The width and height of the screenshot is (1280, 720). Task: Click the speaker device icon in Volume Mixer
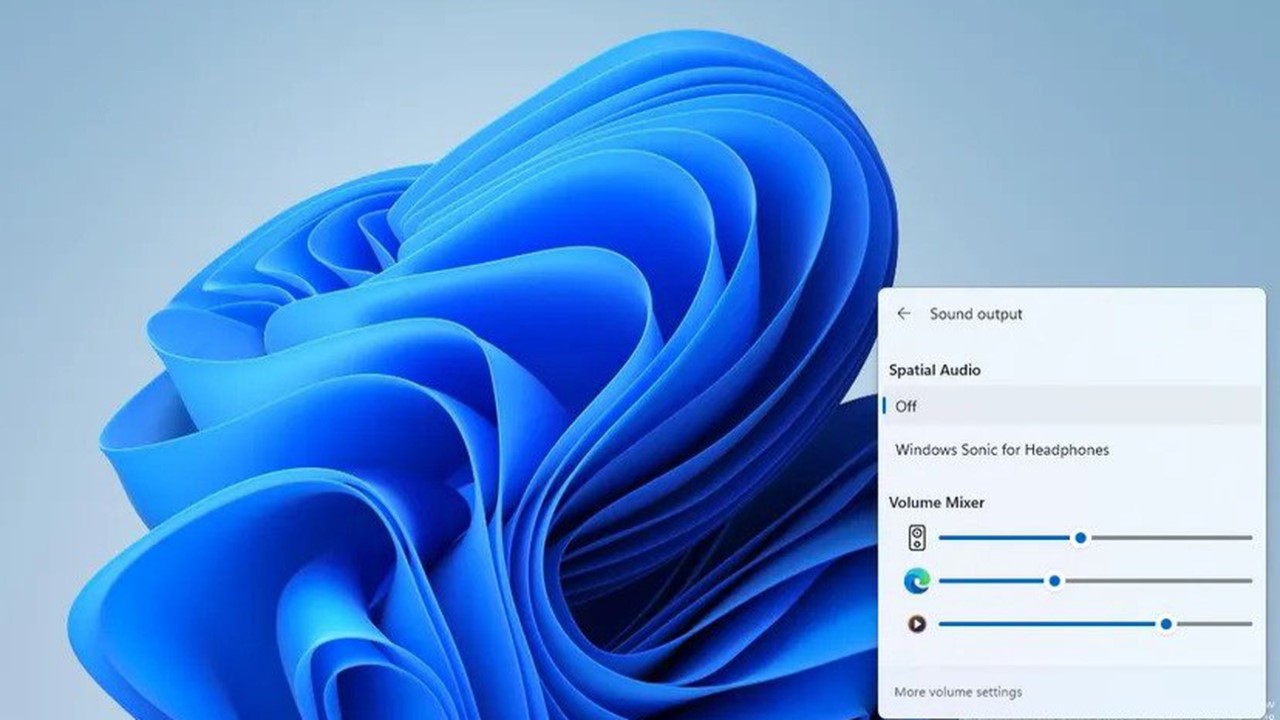(x=917, y=538)
